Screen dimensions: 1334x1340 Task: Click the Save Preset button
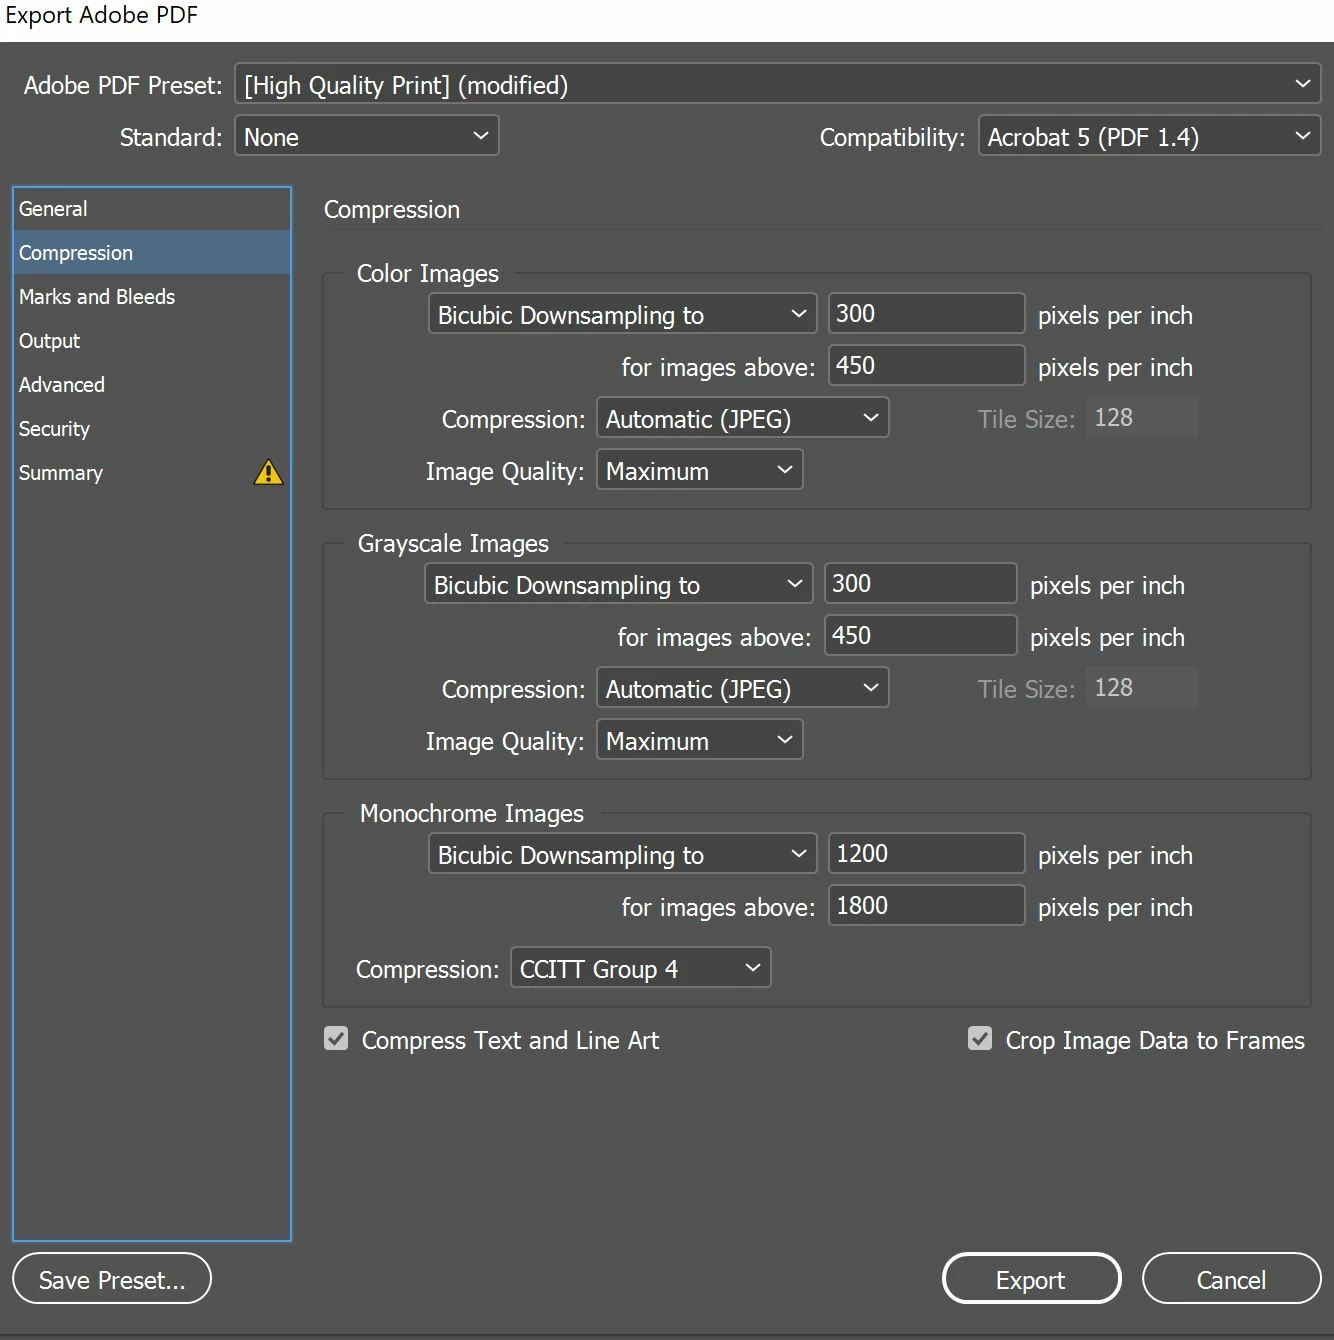point(112,1279)
